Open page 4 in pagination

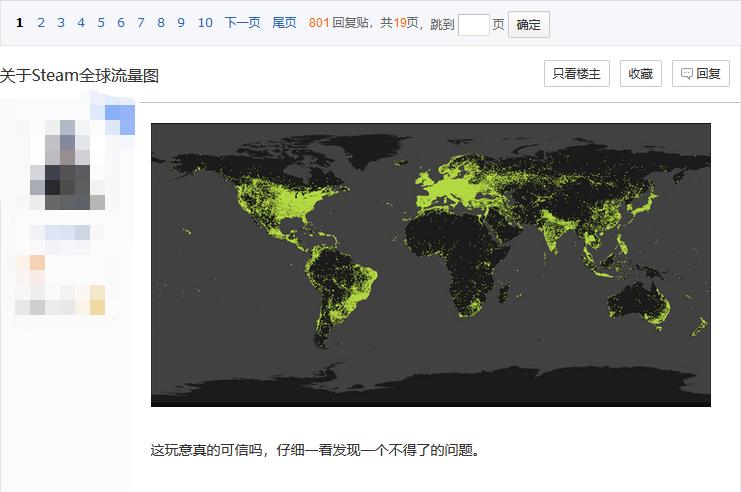(81, 23)
